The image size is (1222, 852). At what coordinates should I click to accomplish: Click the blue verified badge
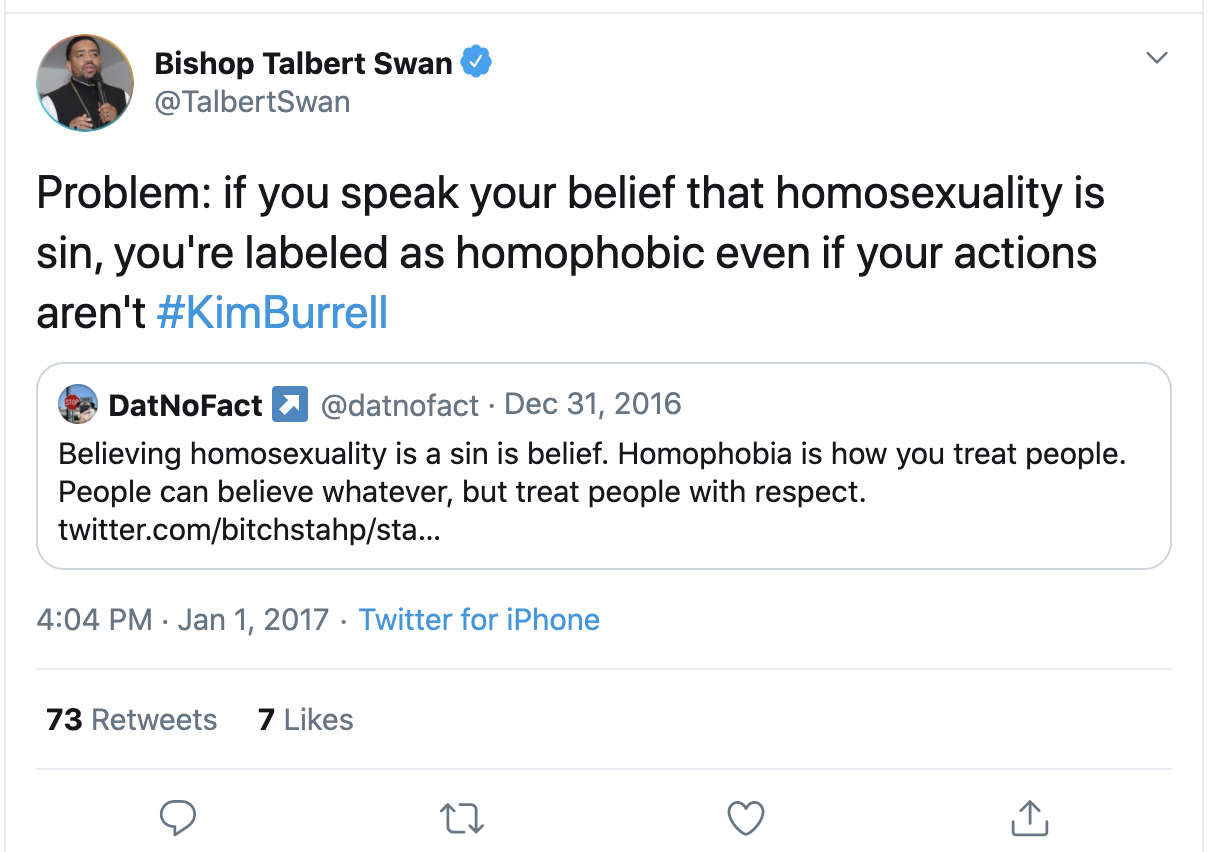click(476, 64)
